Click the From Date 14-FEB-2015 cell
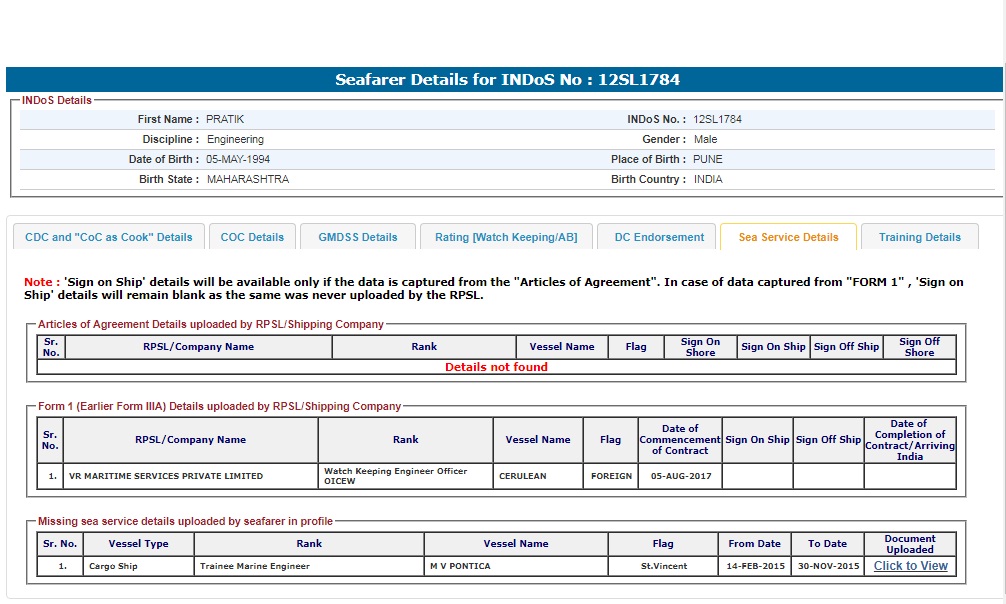The height and width of the screenshot is (604, 1006). (x=754, y=566)
